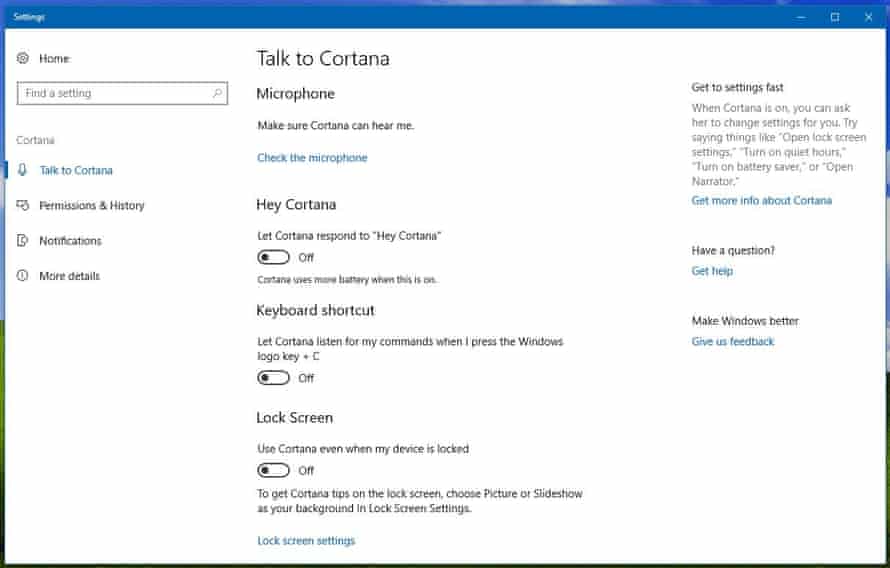Viewport: 890px width, 568px height.
Task: Open the More details page
Action: point(69,276)
